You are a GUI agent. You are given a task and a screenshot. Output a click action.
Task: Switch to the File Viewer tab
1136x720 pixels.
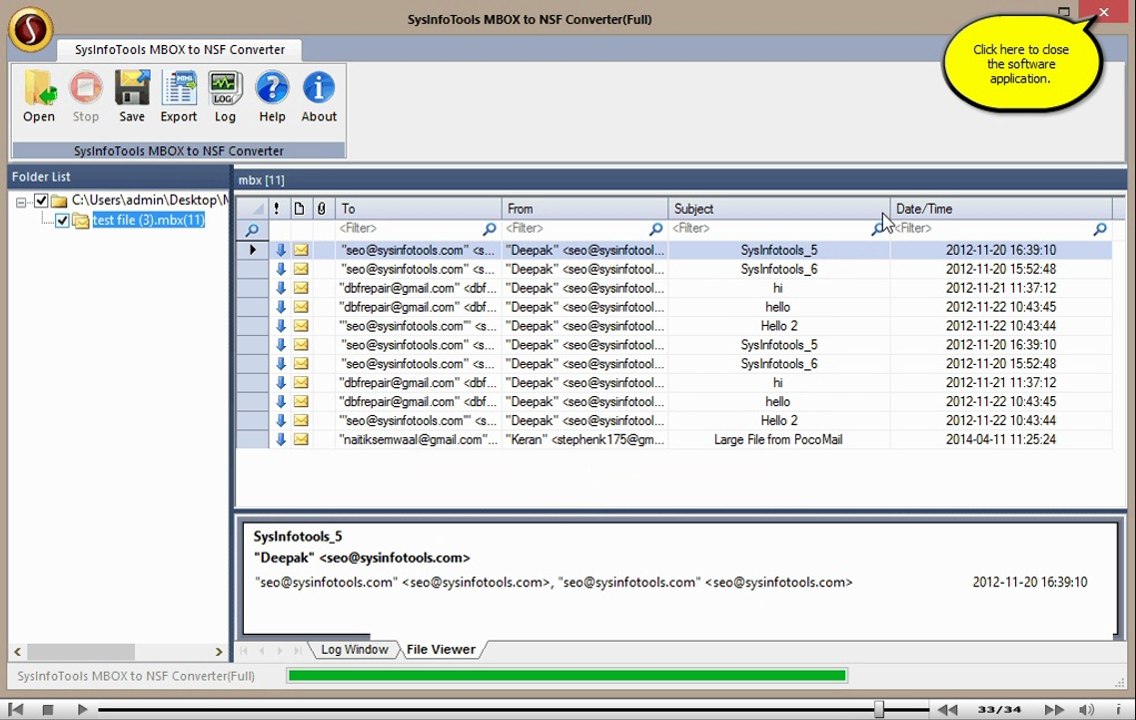440,649
